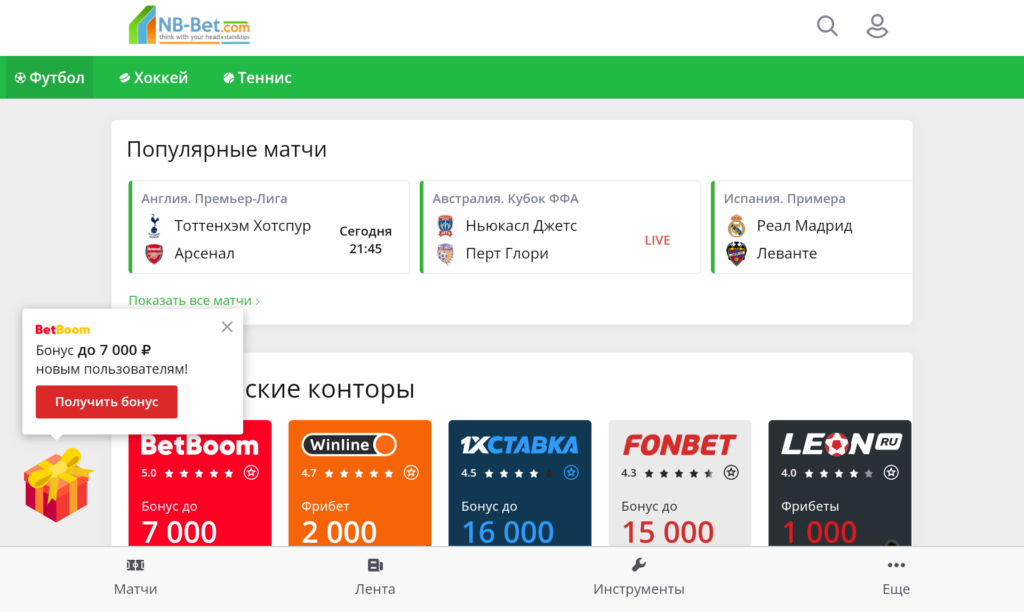Click the BetBoom card rating badge icon
1024x612 pixels.
point(251,472)
